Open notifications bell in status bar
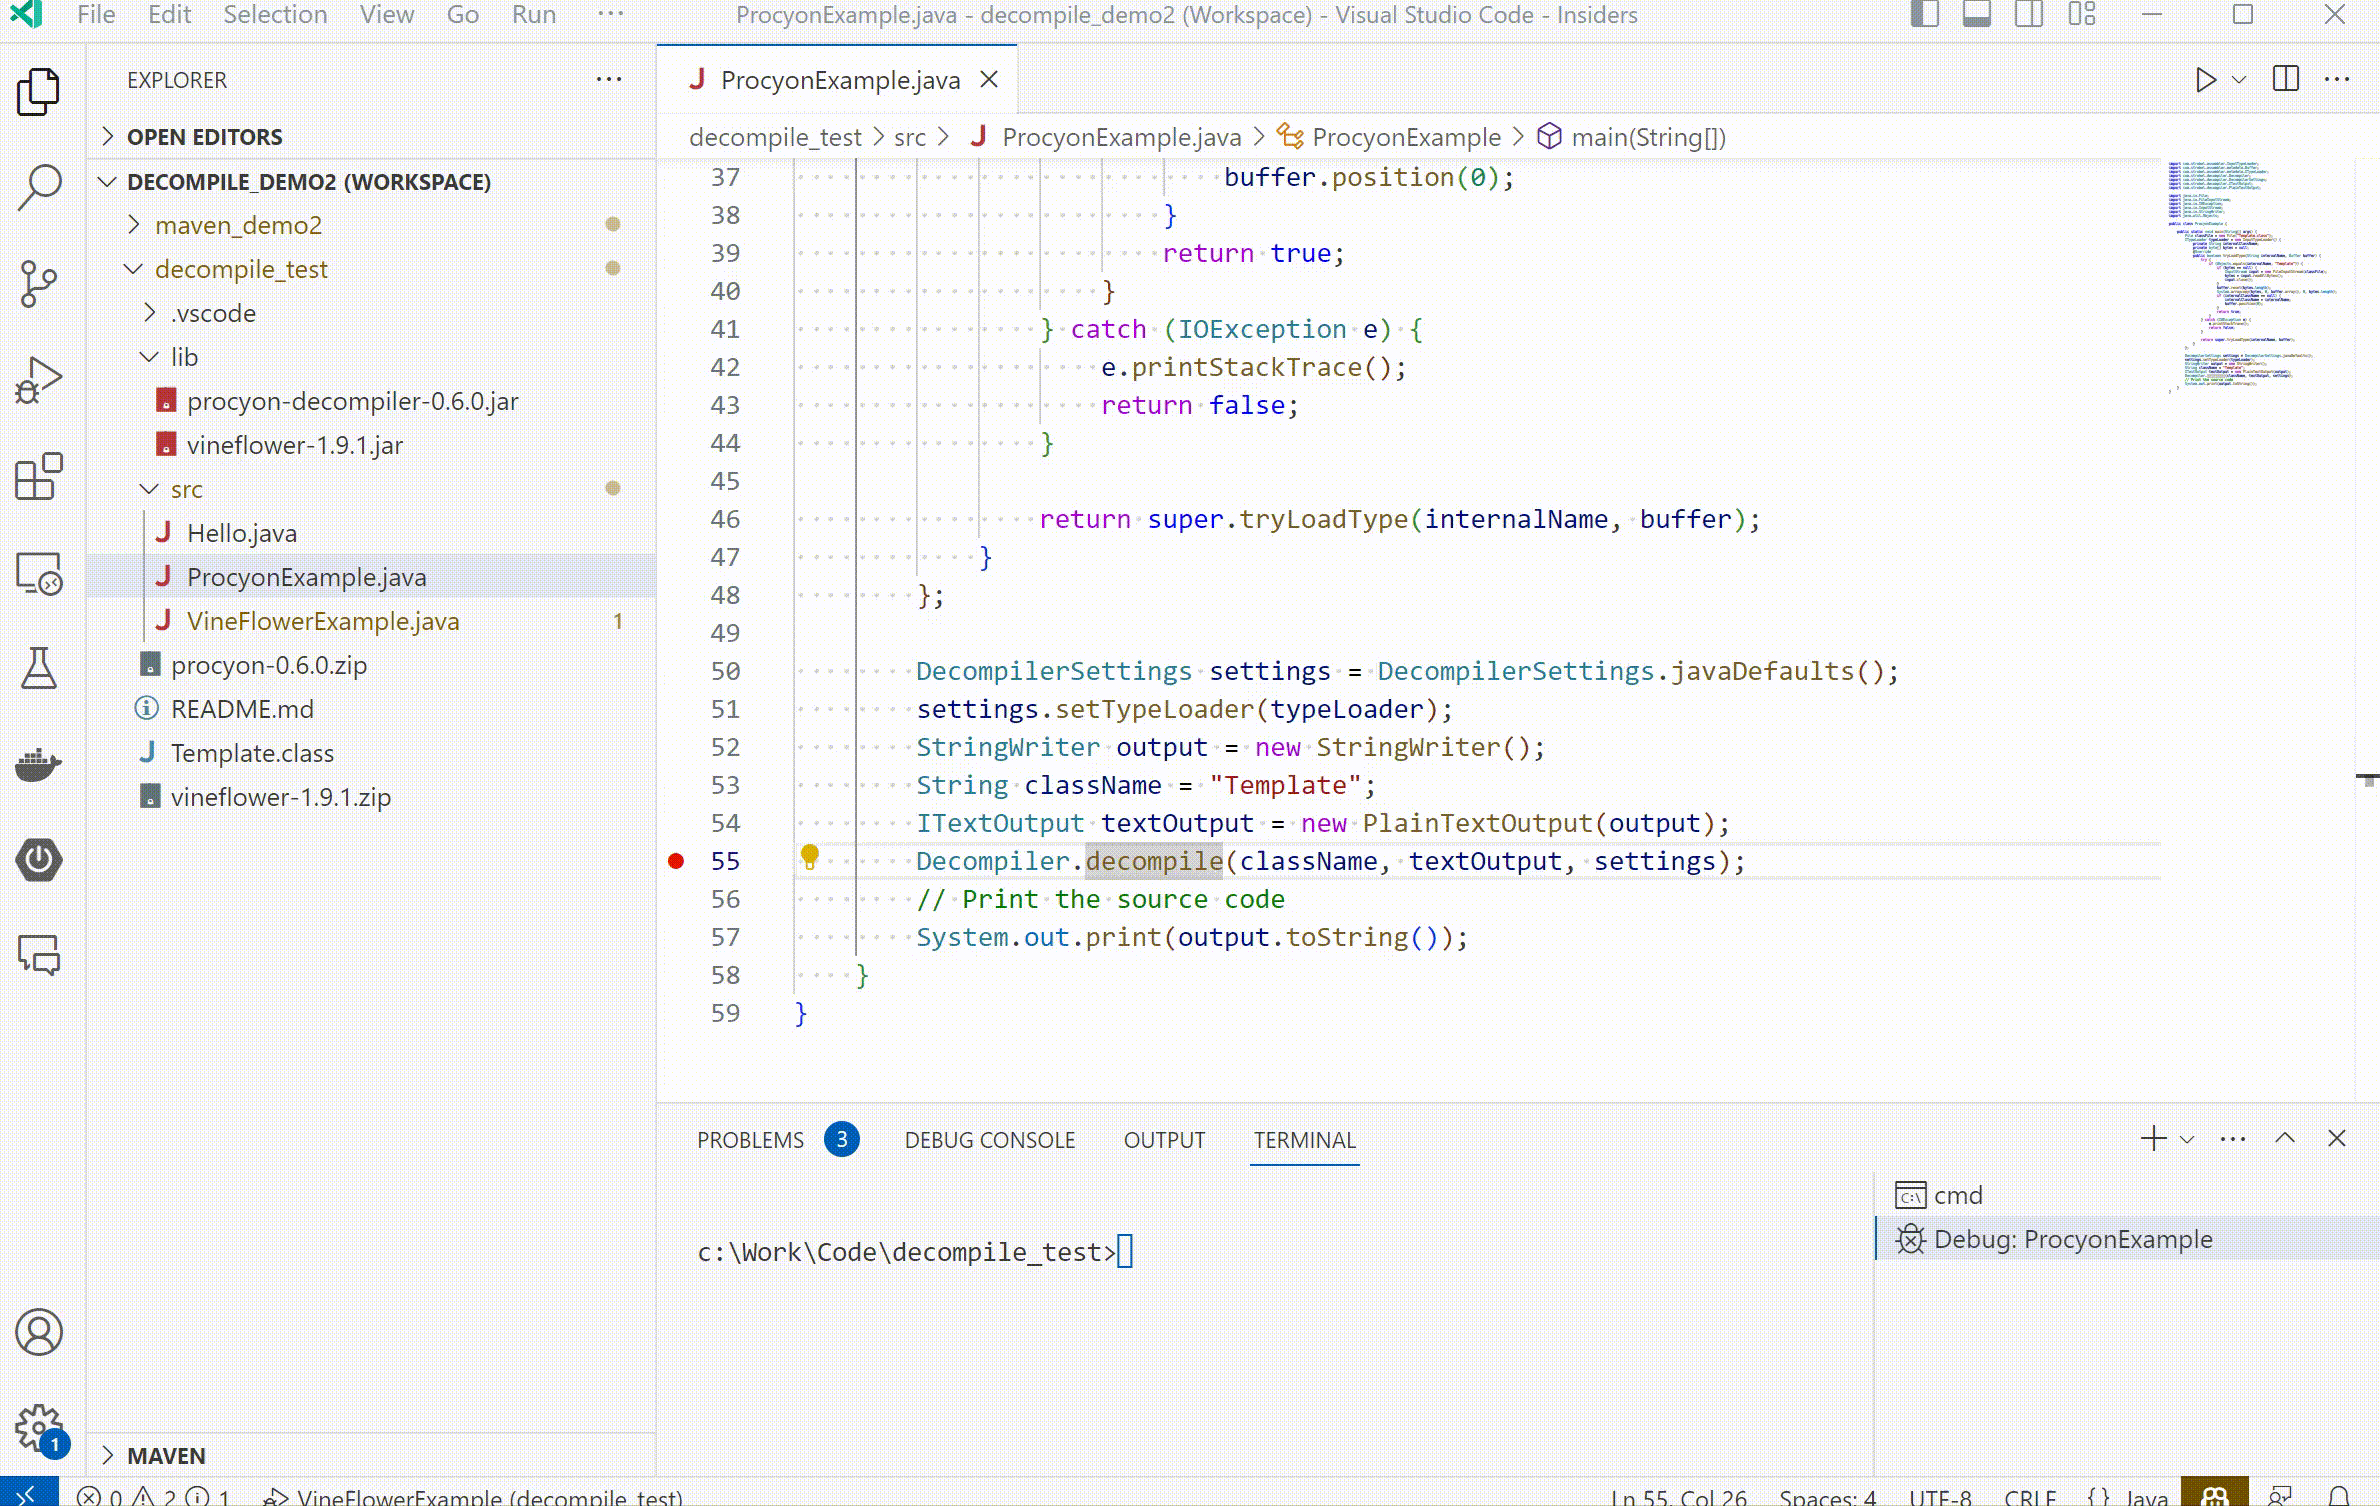 pyautogui.click(x=2338, y=1496)
